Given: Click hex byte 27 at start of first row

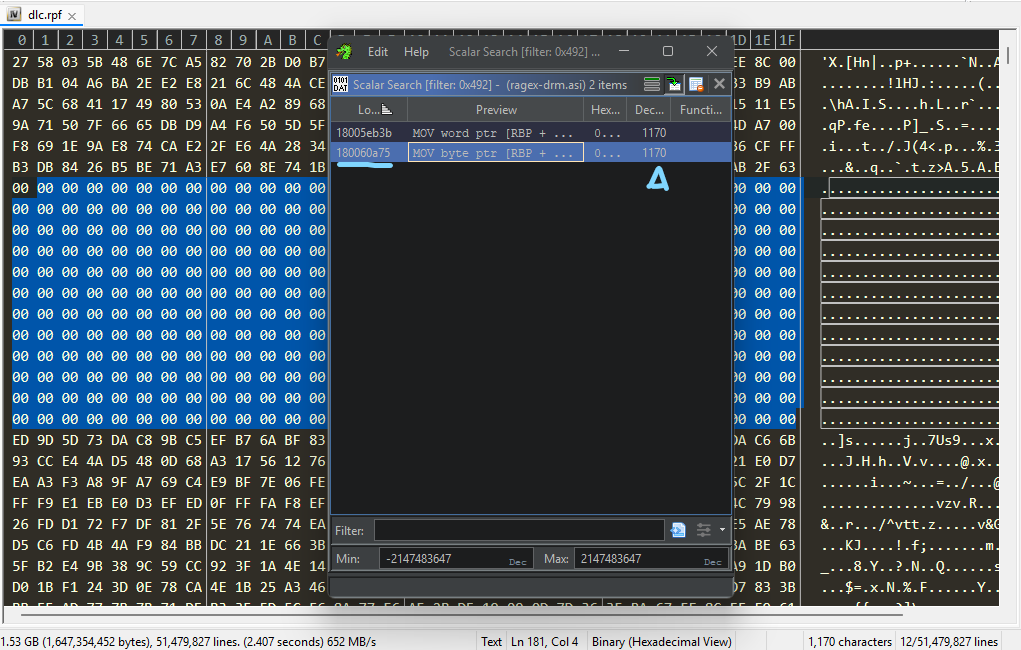Looking at the screenshot, I should point(20,62).
